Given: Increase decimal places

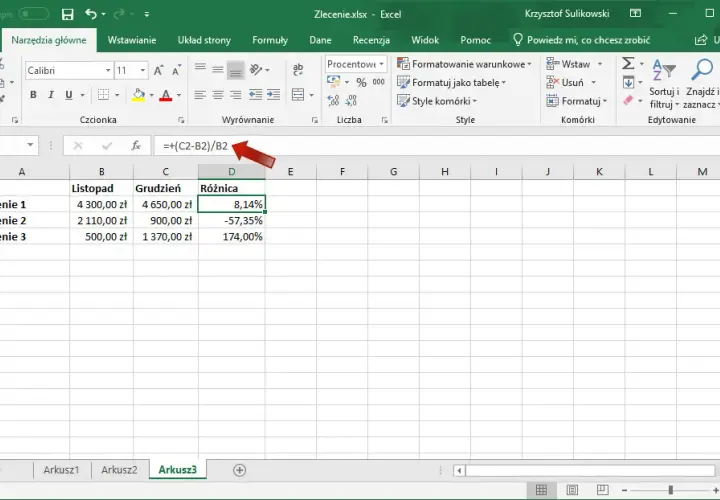Looking at the screenshot, I should click(333, 100).
